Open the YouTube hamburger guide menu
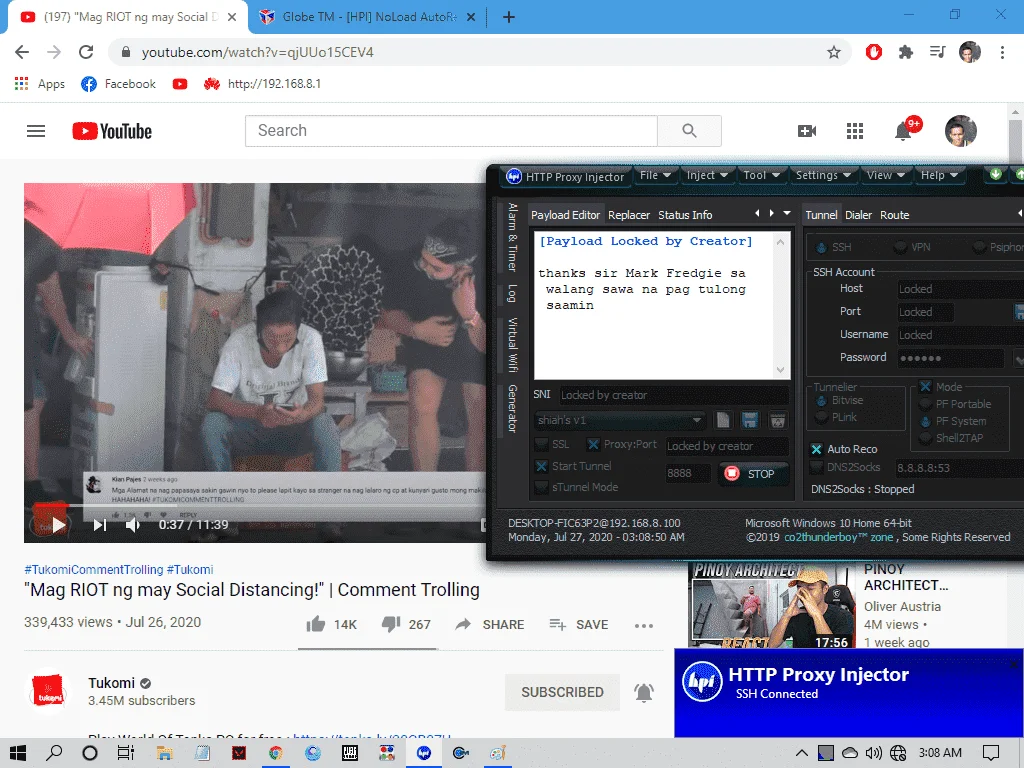Viewport: 1024px width, 768px height. (x=36, y=131)
